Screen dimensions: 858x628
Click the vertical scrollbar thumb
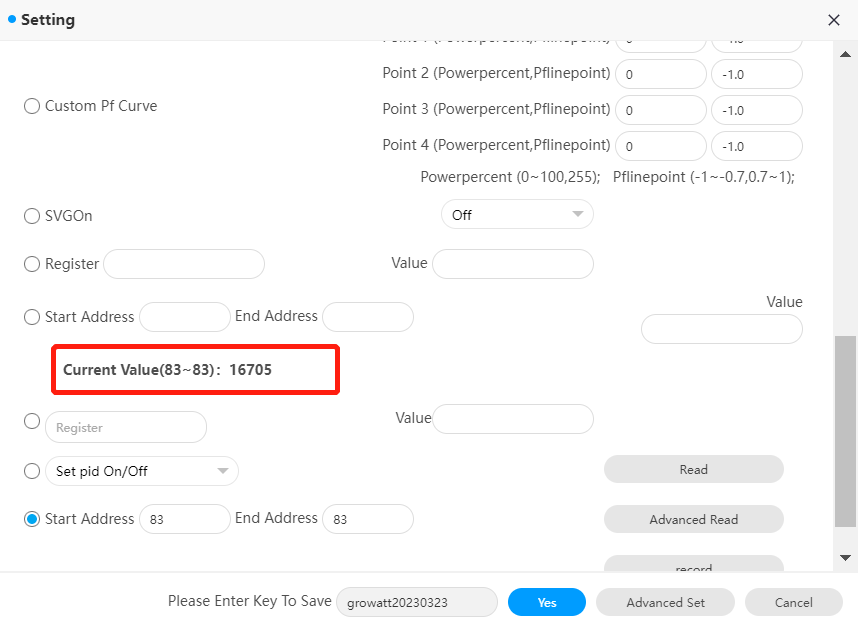click(x=845, y=431)
